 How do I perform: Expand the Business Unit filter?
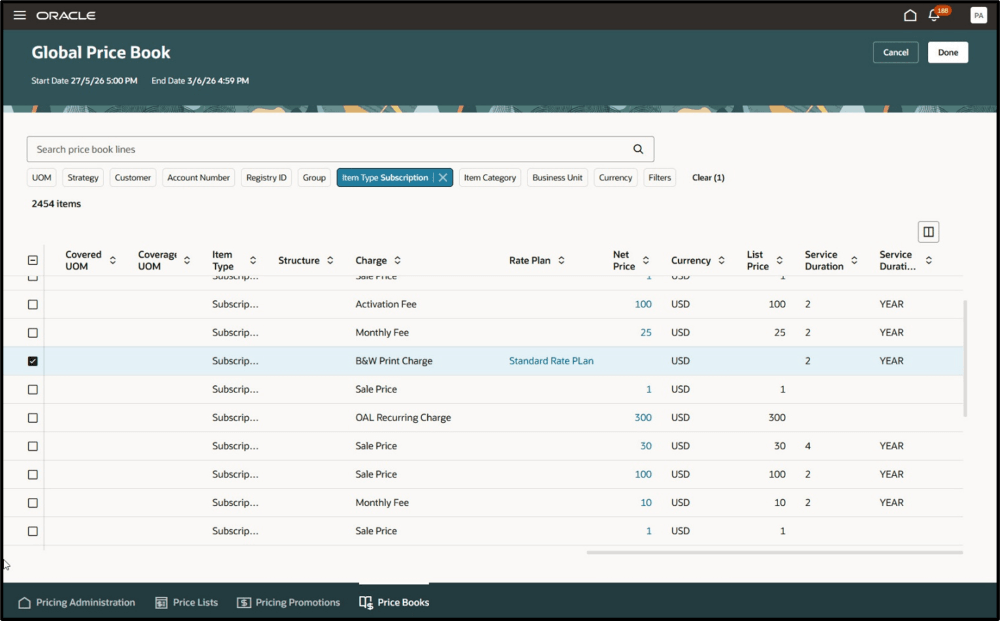point(557,178)
